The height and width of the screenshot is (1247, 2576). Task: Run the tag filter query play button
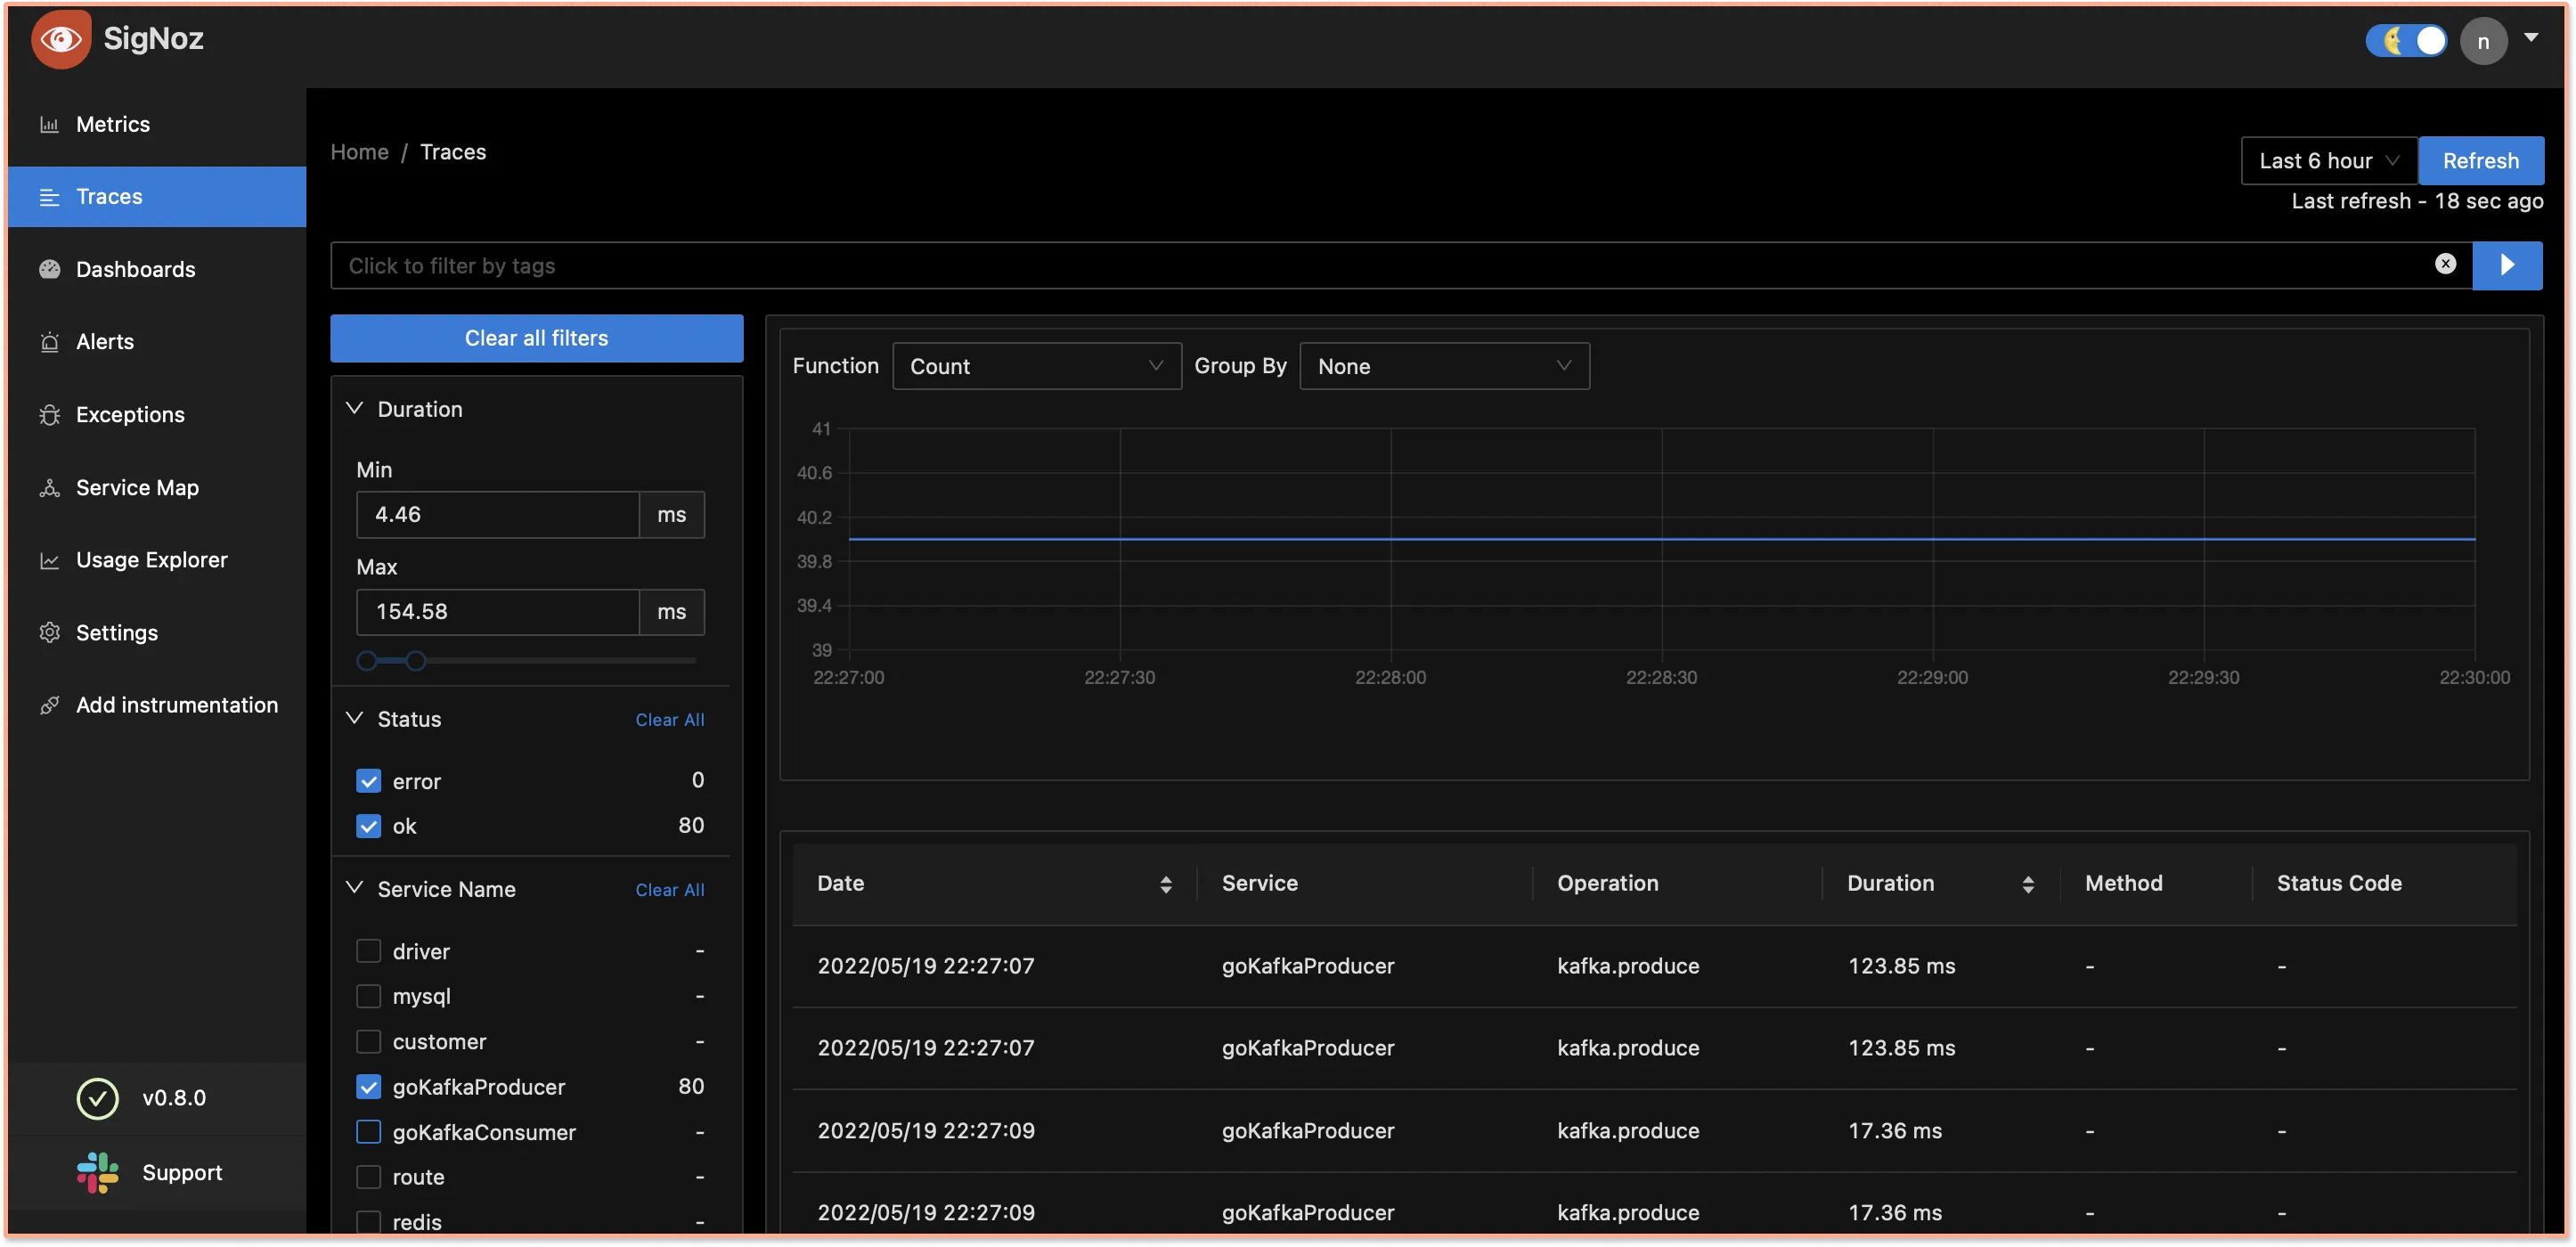pos(2507,265)
